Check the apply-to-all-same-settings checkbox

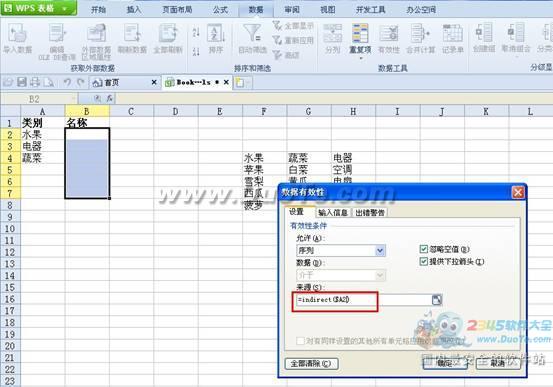tap(300, 341)
